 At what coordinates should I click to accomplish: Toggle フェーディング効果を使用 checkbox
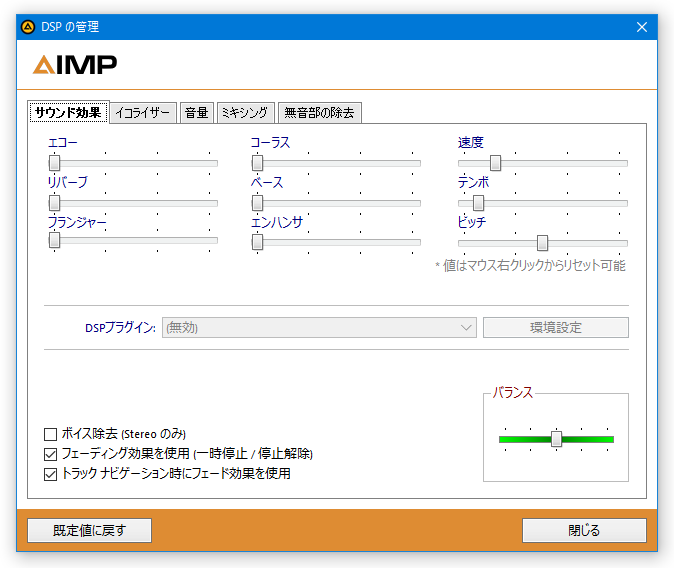tap(51, 454)
